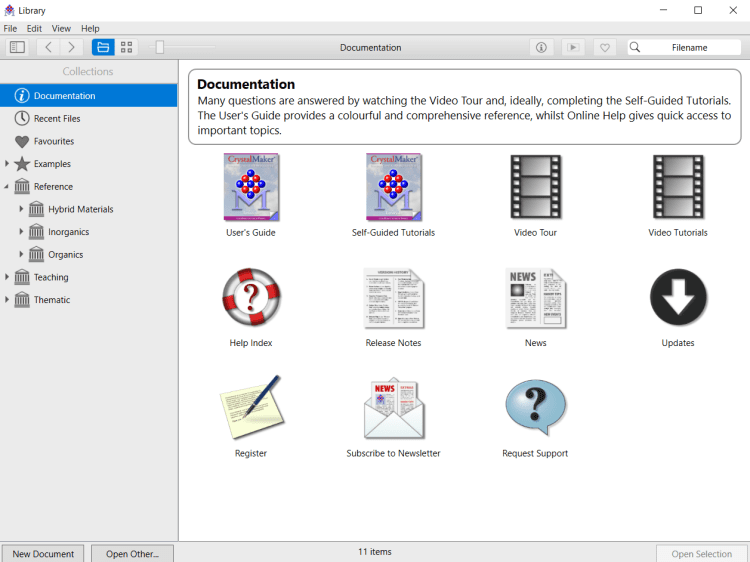
Task: Expand the Inorganics node
Action: (21, 231)
